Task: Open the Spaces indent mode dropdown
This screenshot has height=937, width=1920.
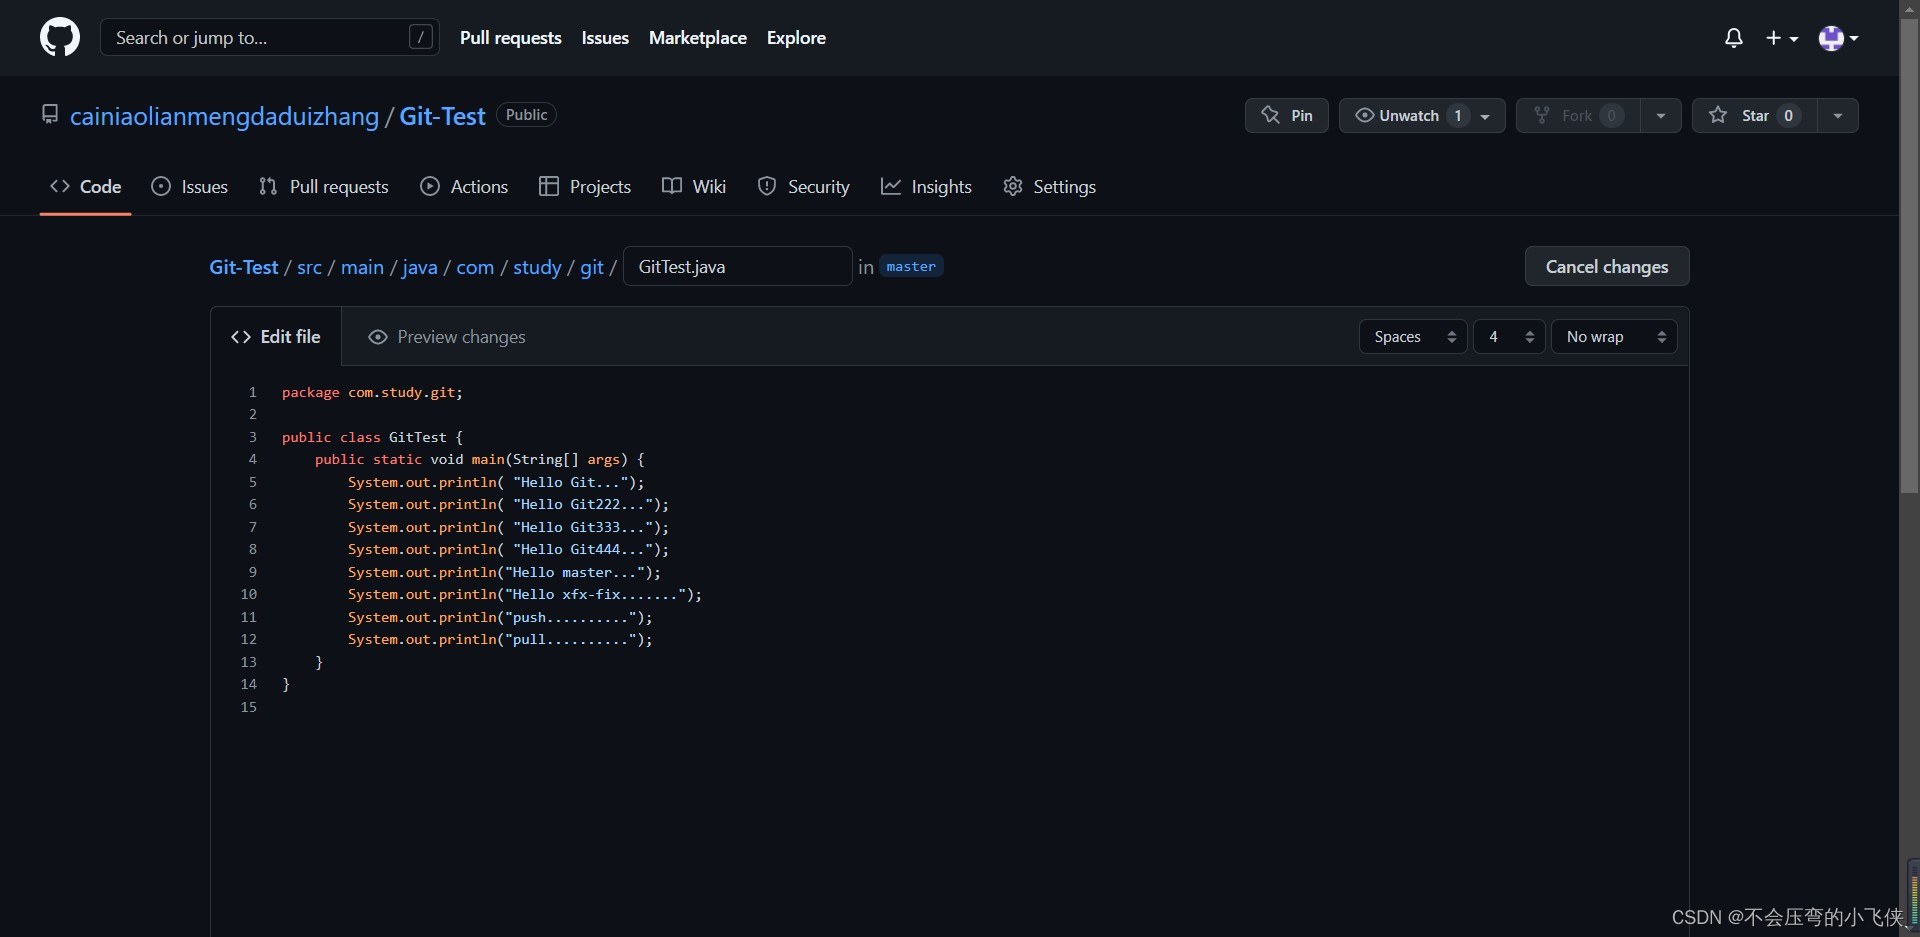Action: [x=1413, y=337]
